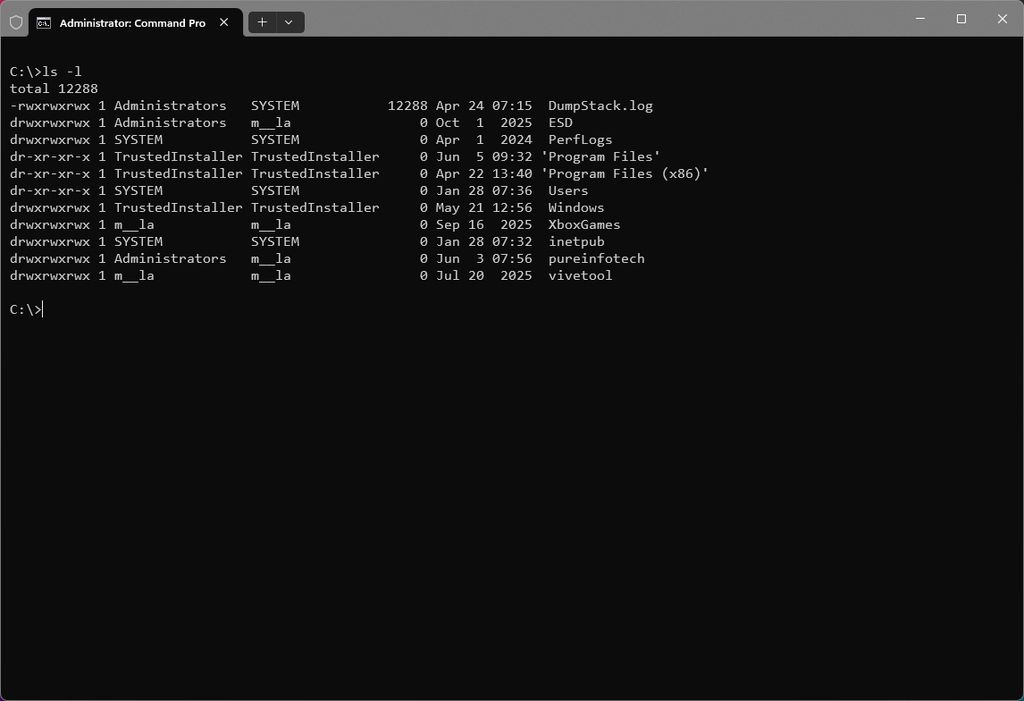This screenshot has width=1024, height=701.
Task: Click the 'Program Files (x86)' directory entry
Action: pyautogui.click(x=624, y=174)
